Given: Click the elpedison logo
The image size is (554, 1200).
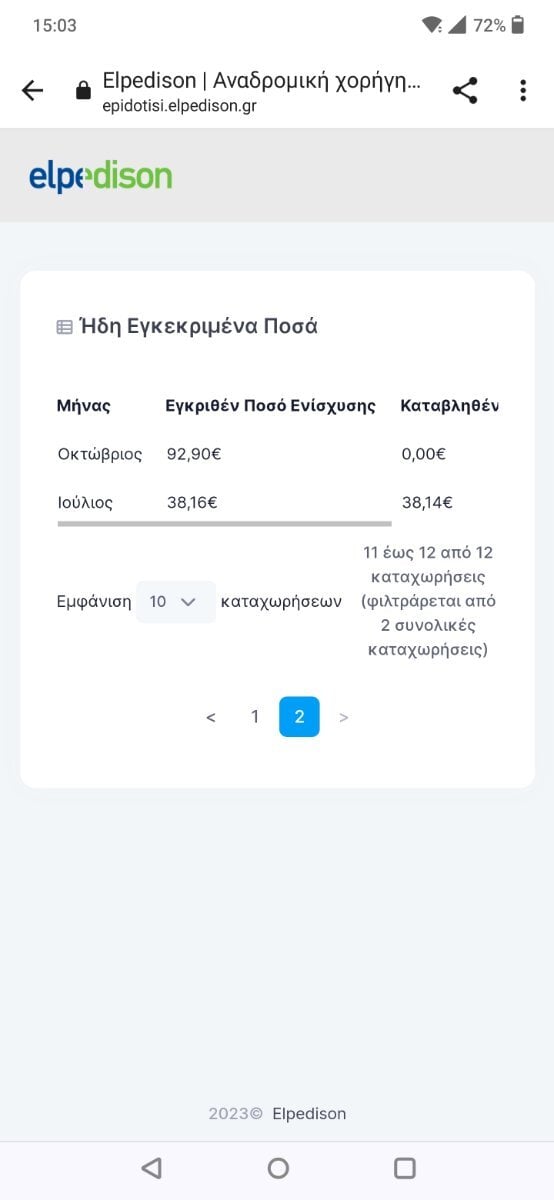Looking at the screenshot, I should tap(100, 177).
